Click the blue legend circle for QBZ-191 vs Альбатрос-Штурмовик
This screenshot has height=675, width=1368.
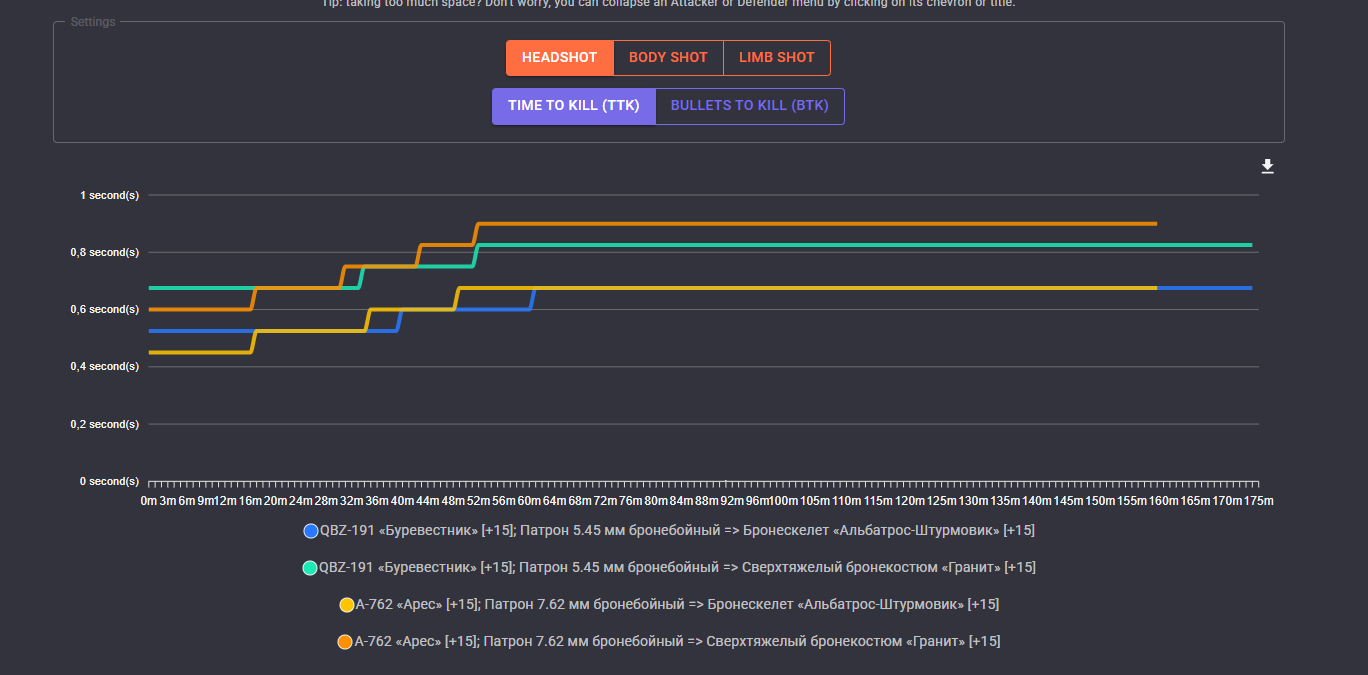tap(310, 531)
